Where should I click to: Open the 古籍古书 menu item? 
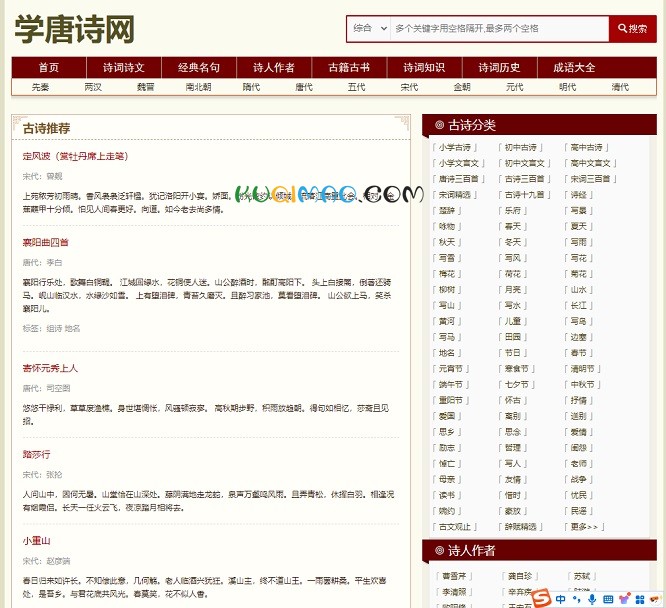click(349, 68)
